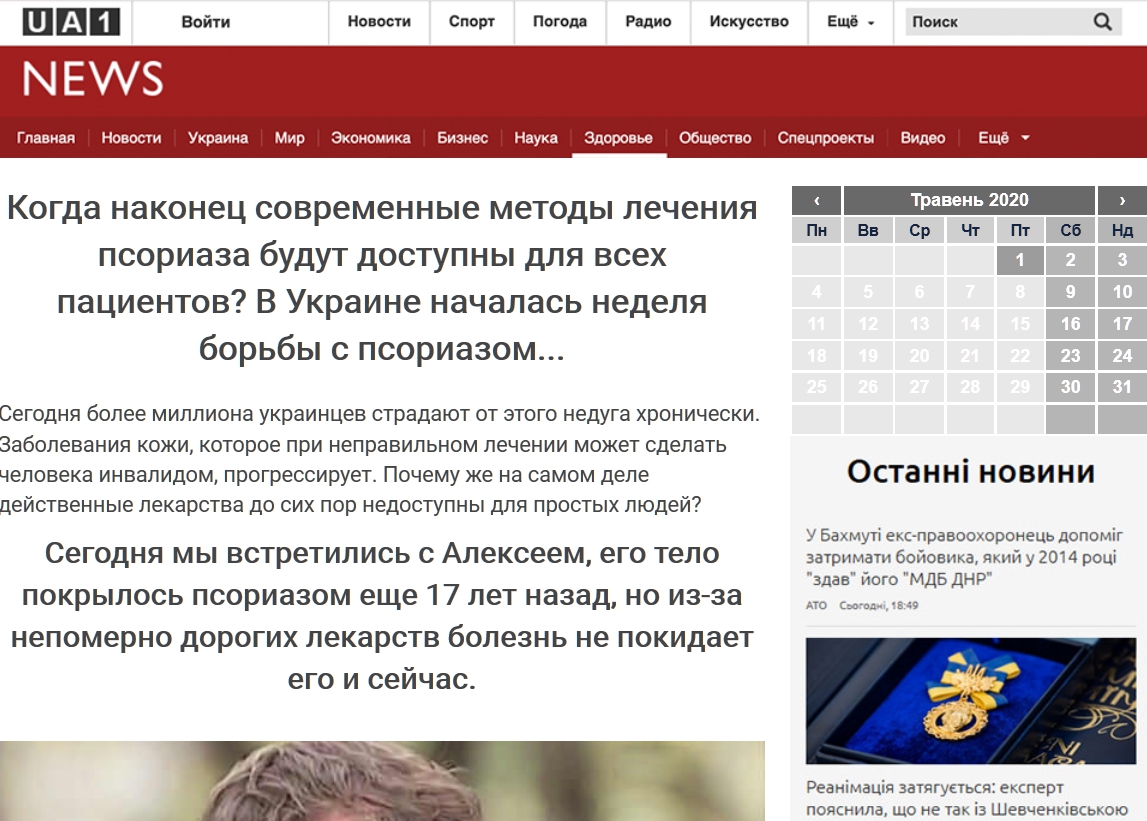
Task: Open Новости in the top bar
Action: [x=379, y=22]
